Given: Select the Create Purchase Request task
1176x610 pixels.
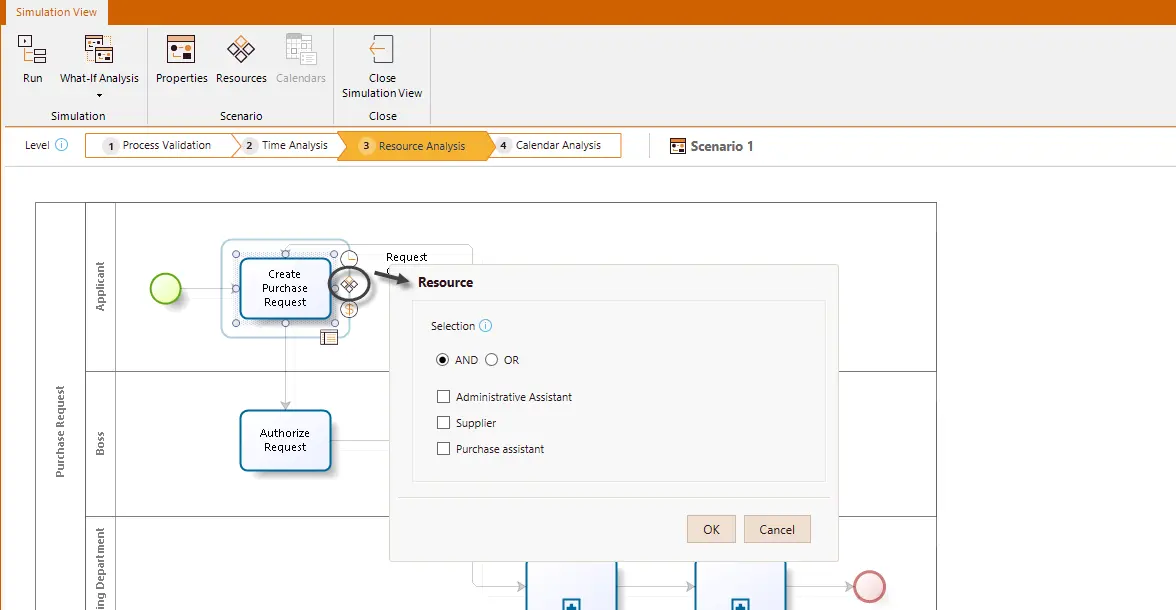Looking at the screenshot, I should pyautogui.click(x=285, y=288).
